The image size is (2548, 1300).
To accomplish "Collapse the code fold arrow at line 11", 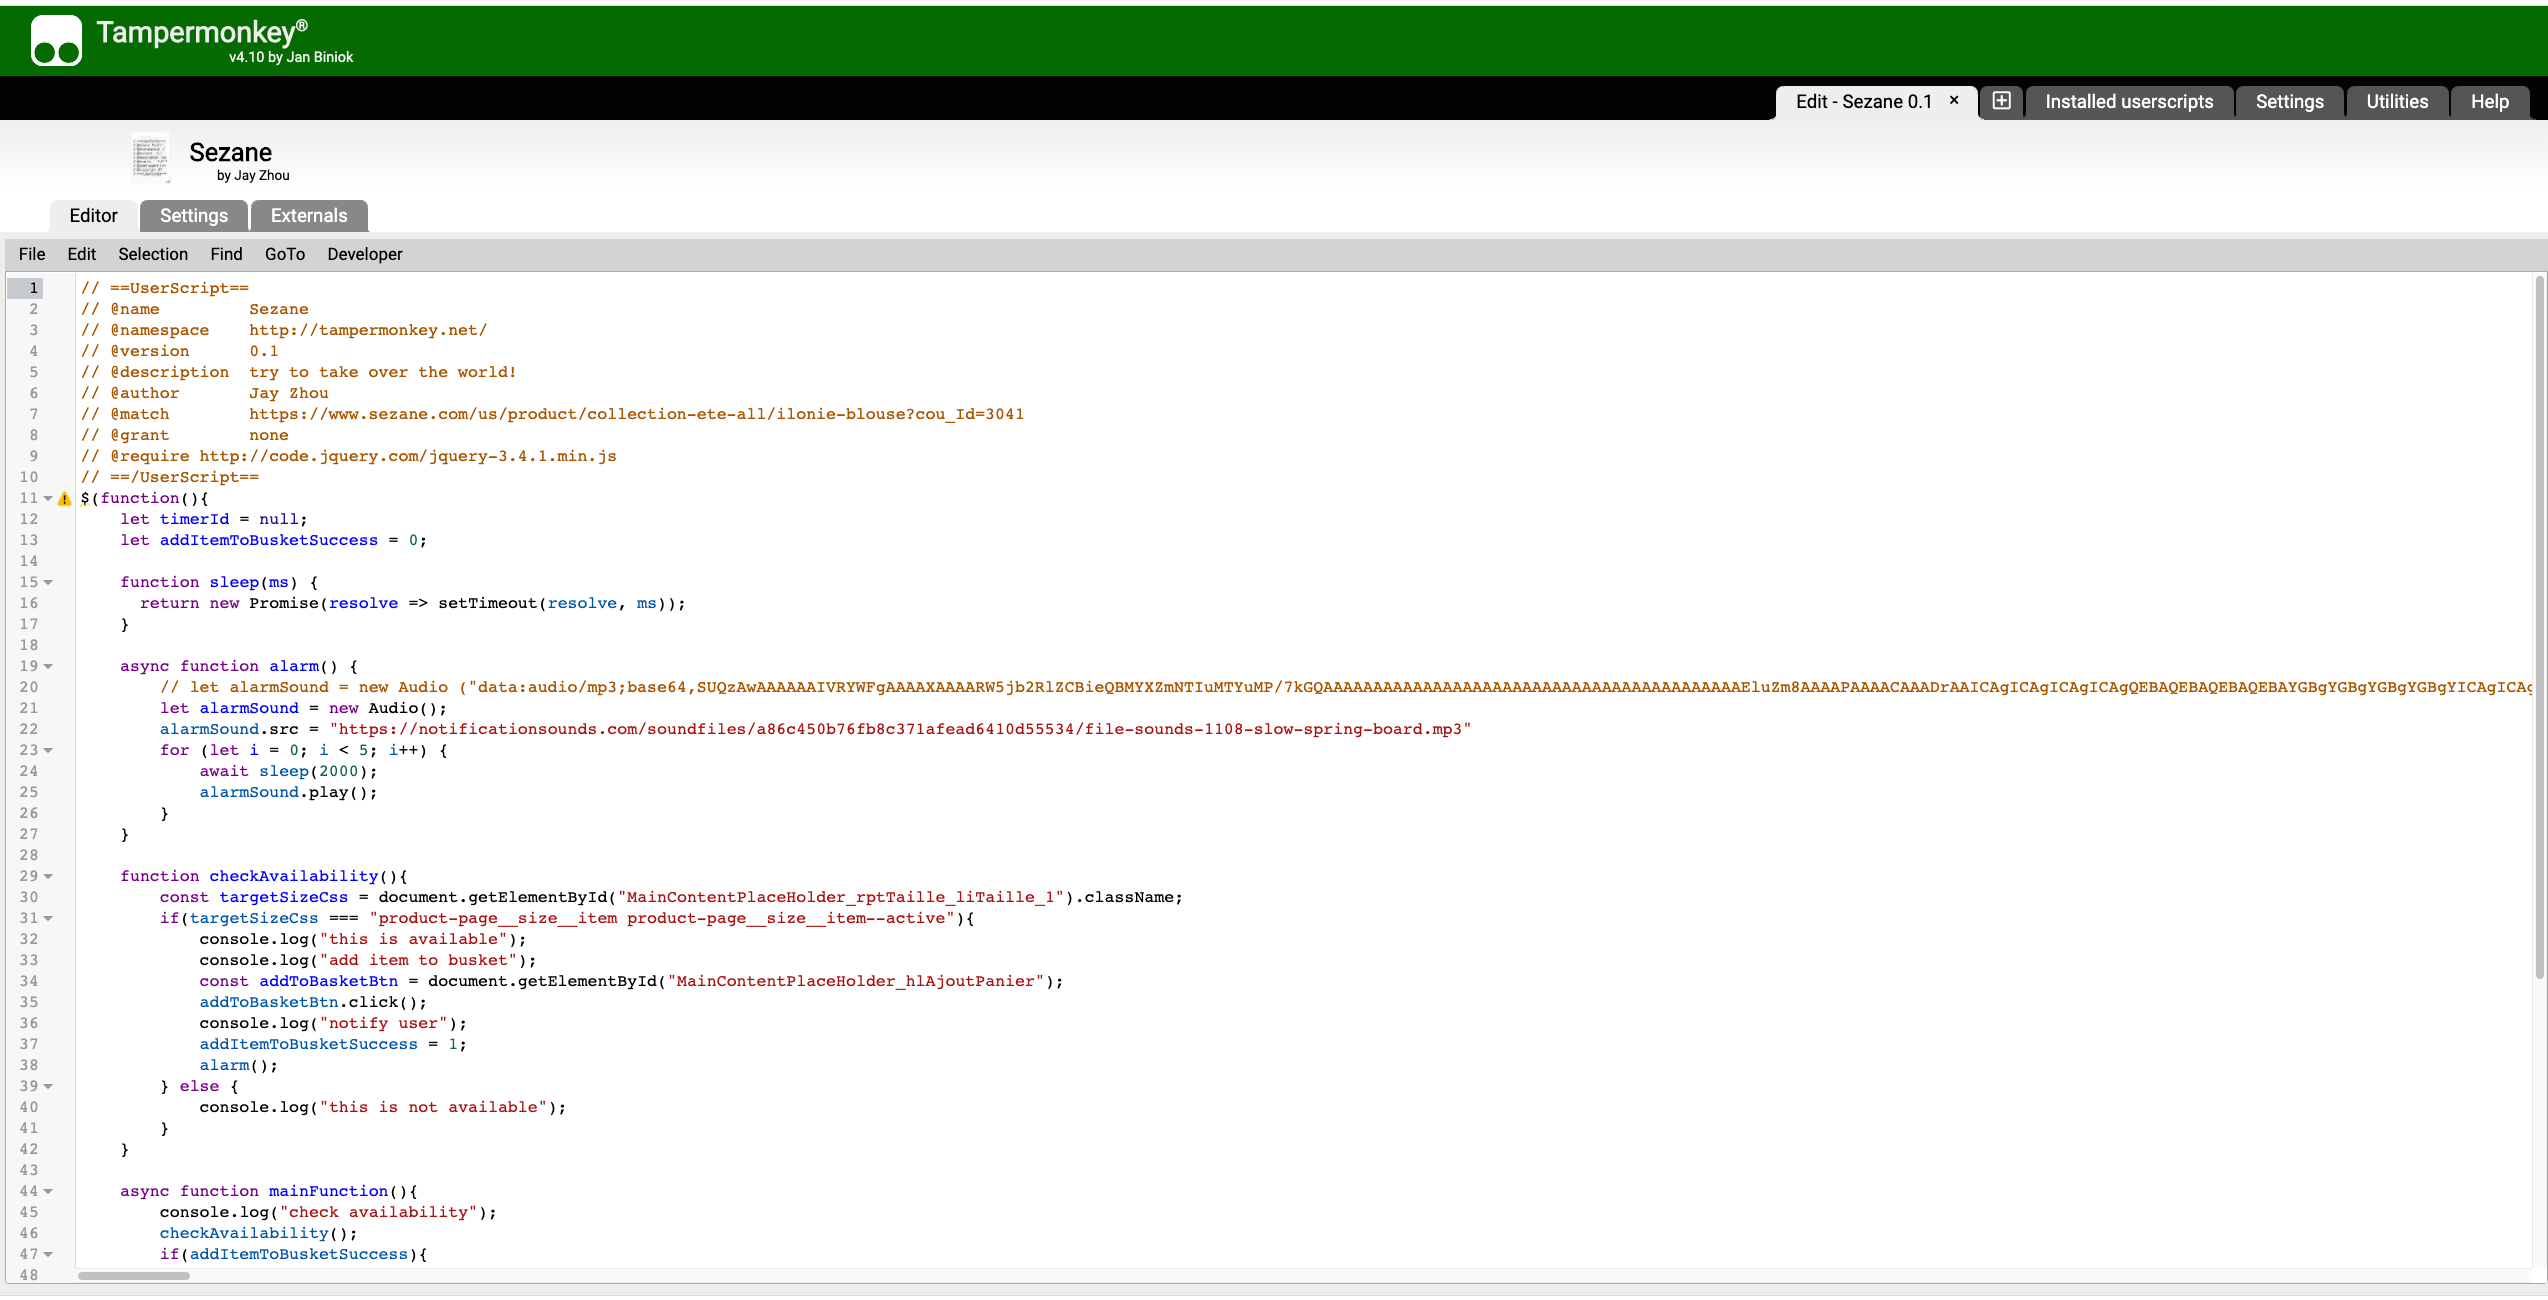I will coord(48,498).
